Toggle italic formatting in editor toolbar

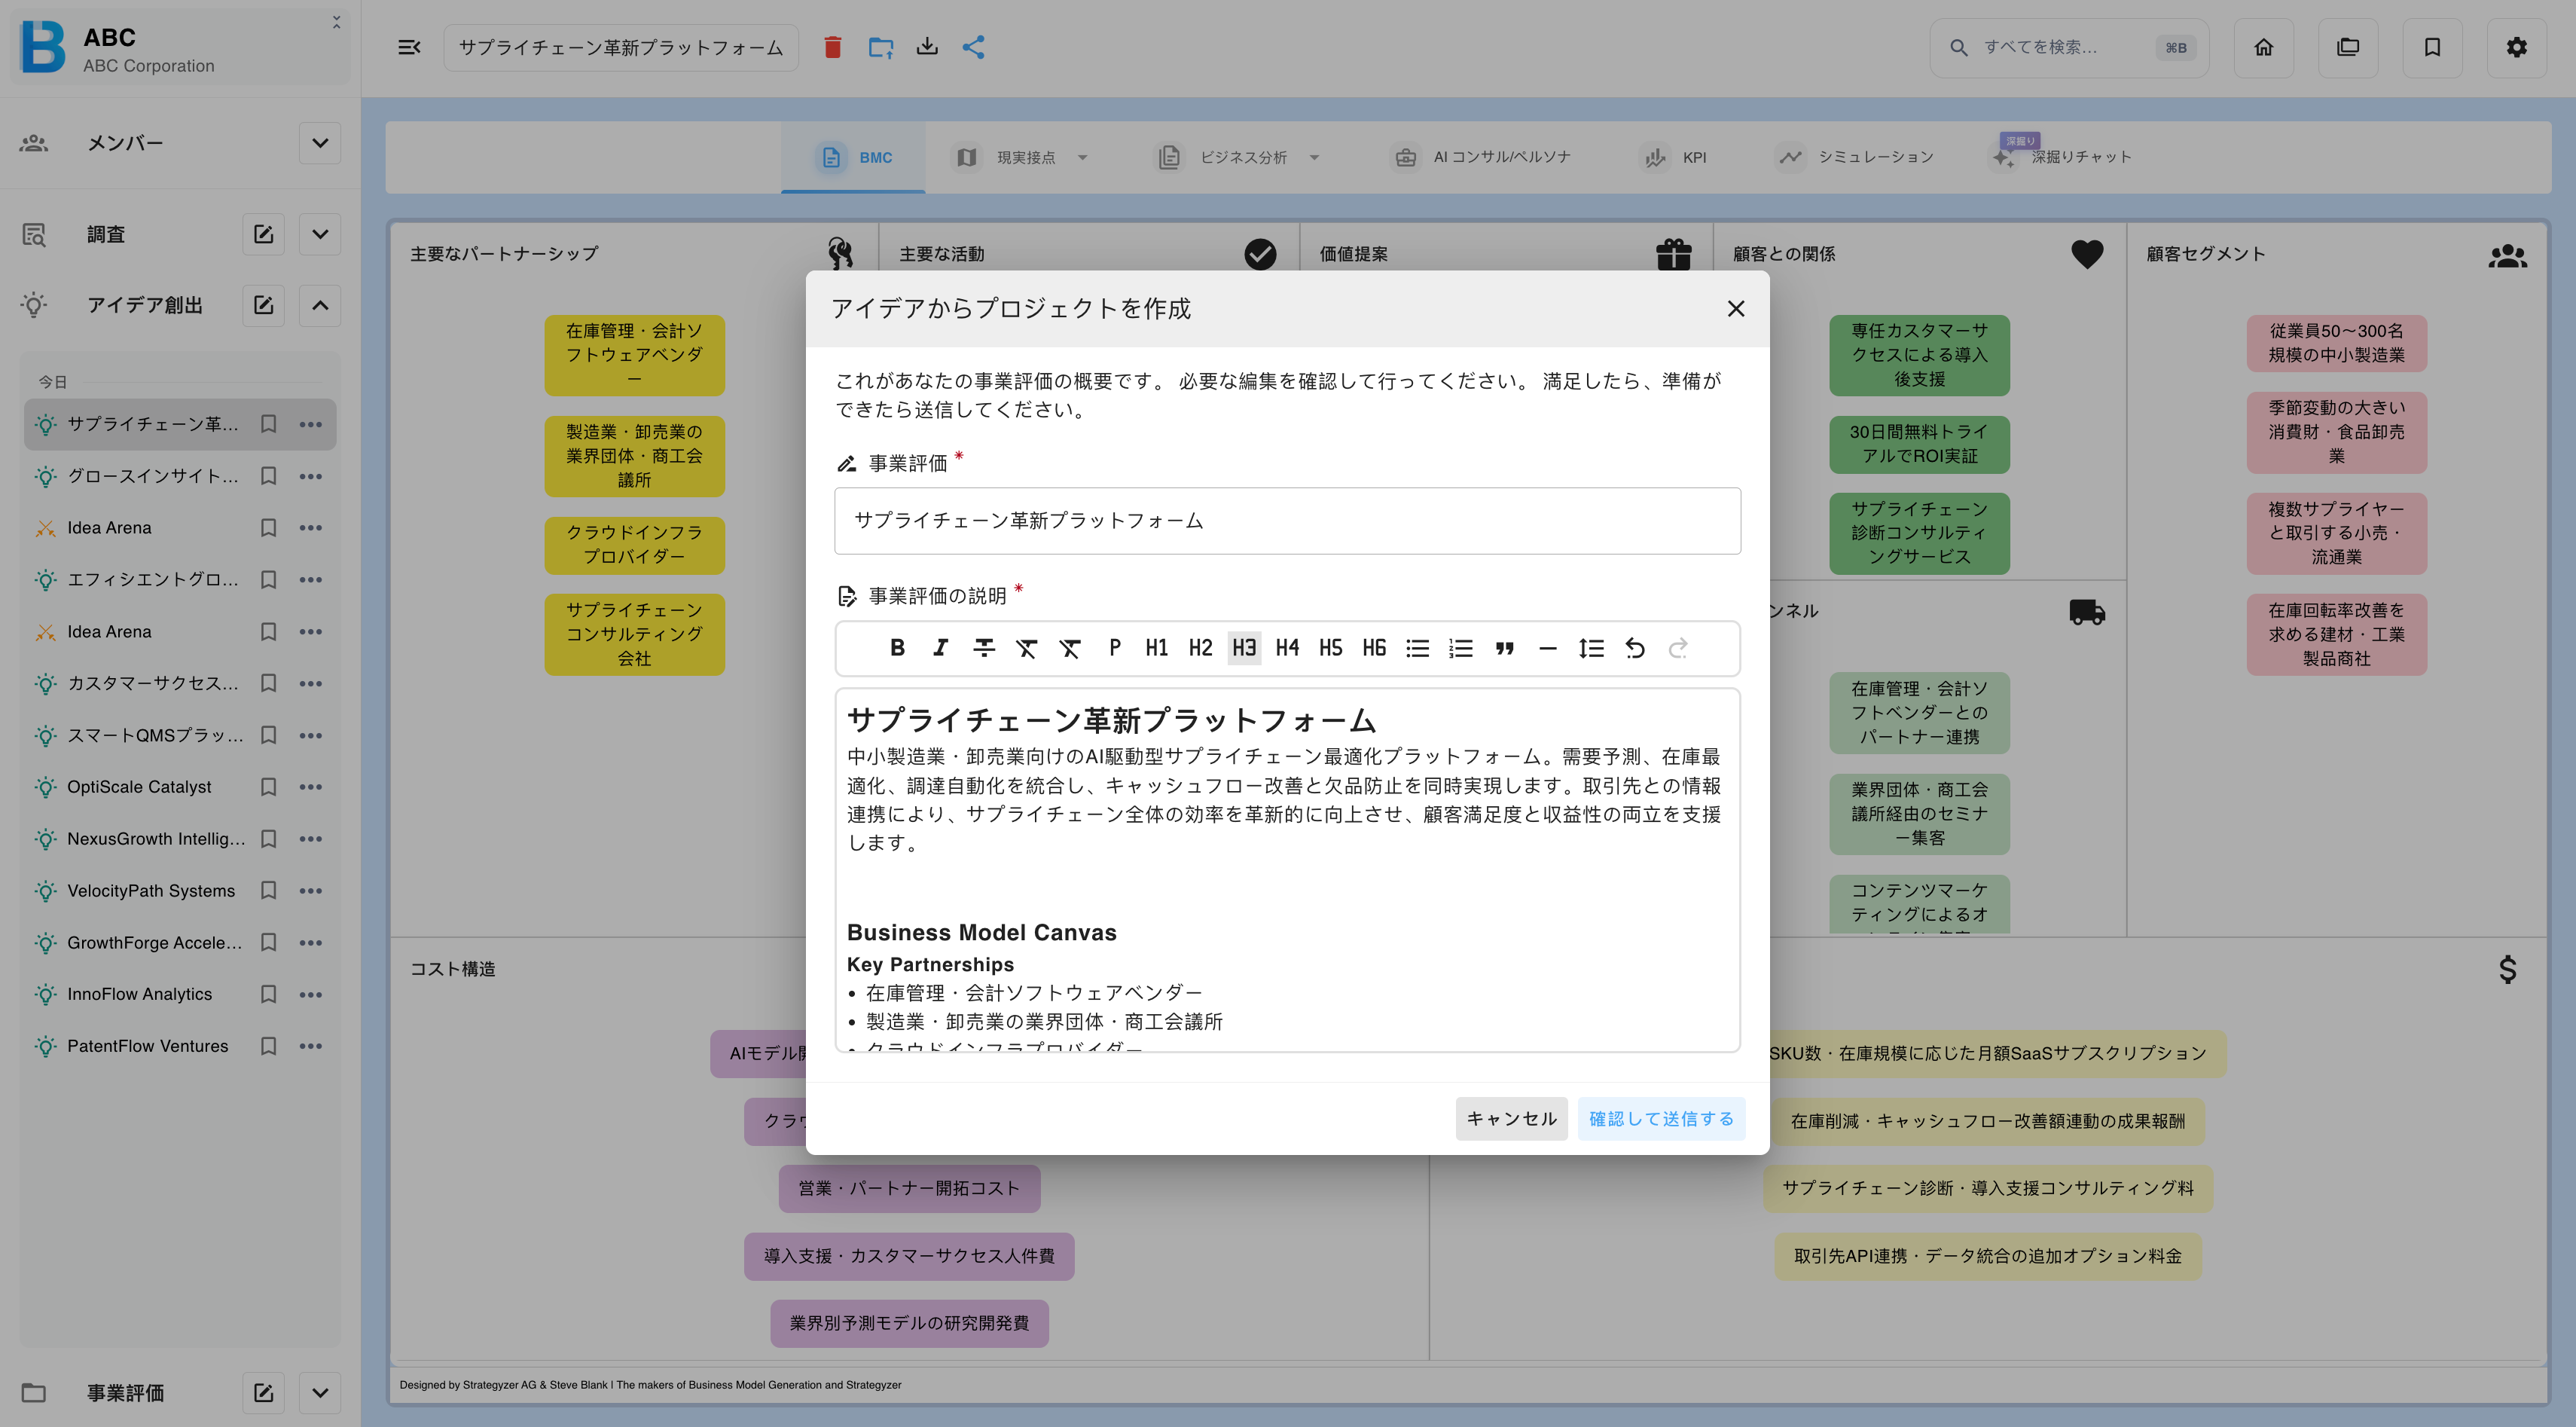(940, 648)
